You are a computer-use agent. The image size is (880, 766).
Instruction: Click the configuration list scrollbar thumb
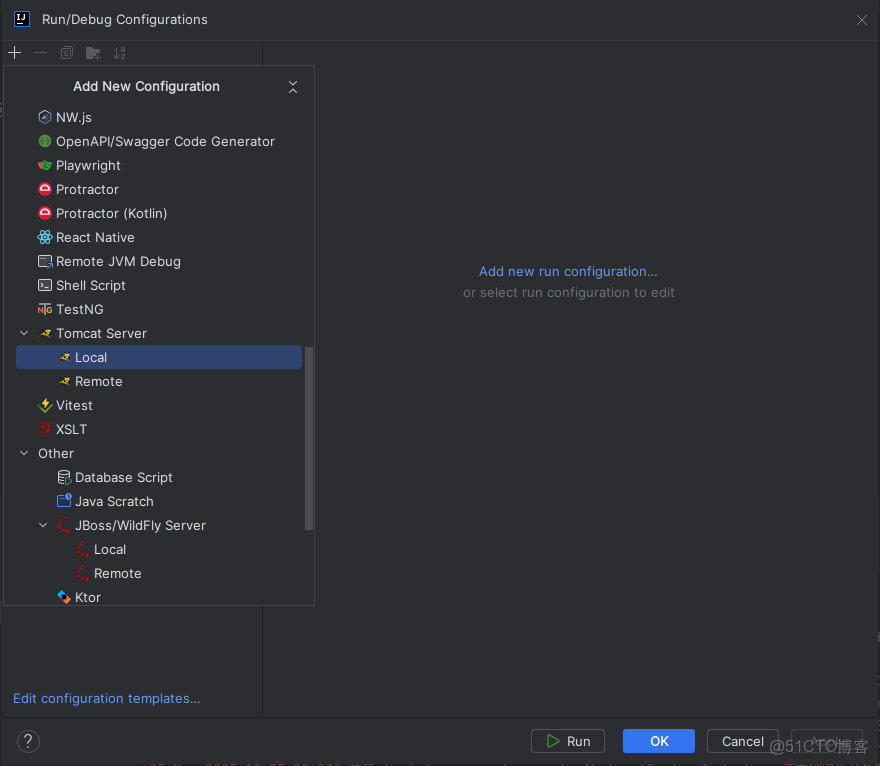(309, 438)
